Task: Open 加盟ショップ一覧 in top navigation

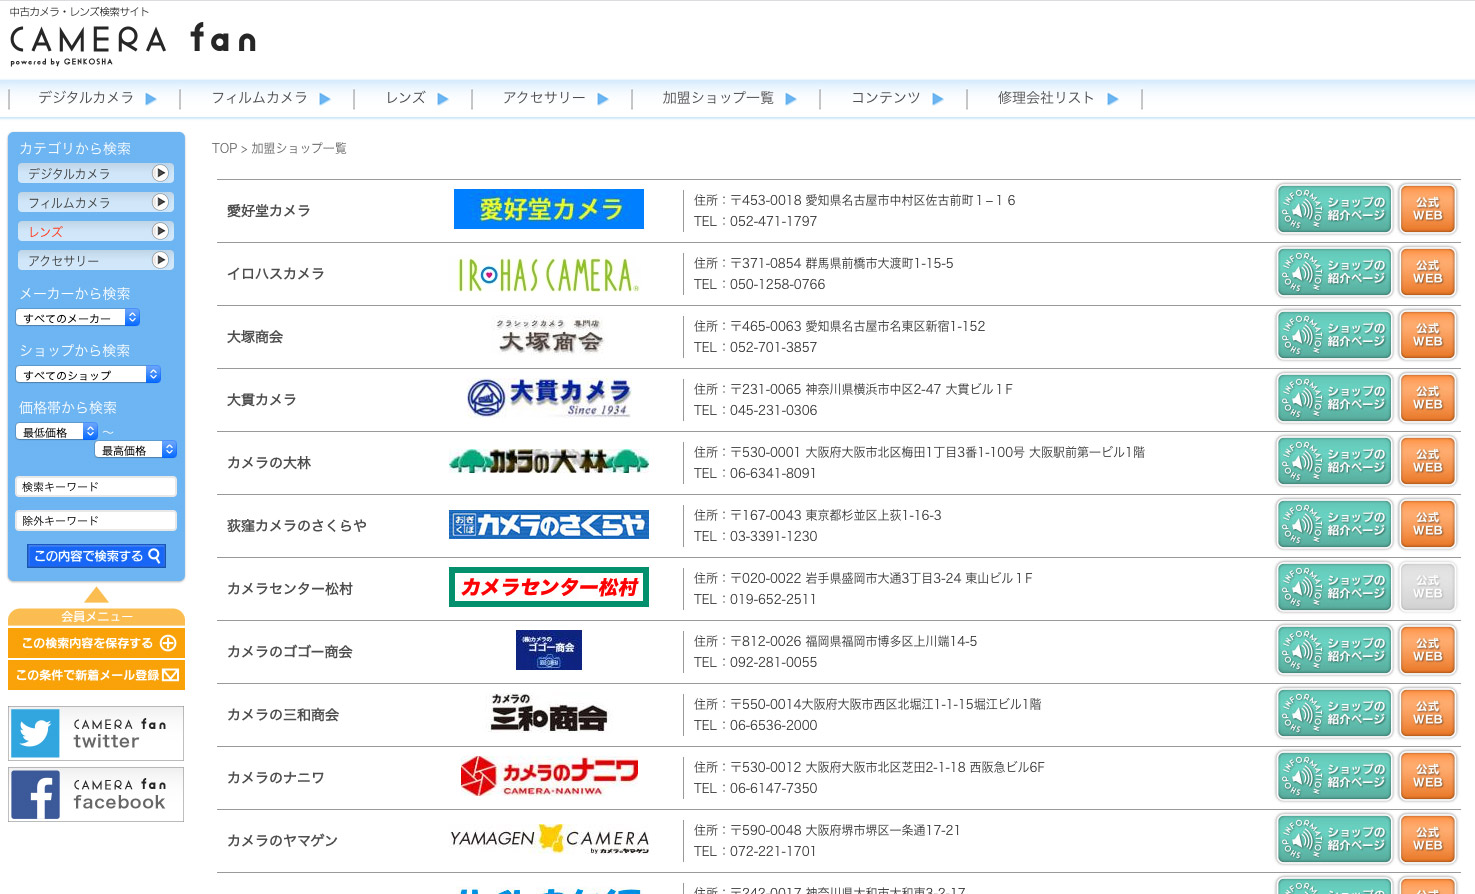Action: point(728,98)
